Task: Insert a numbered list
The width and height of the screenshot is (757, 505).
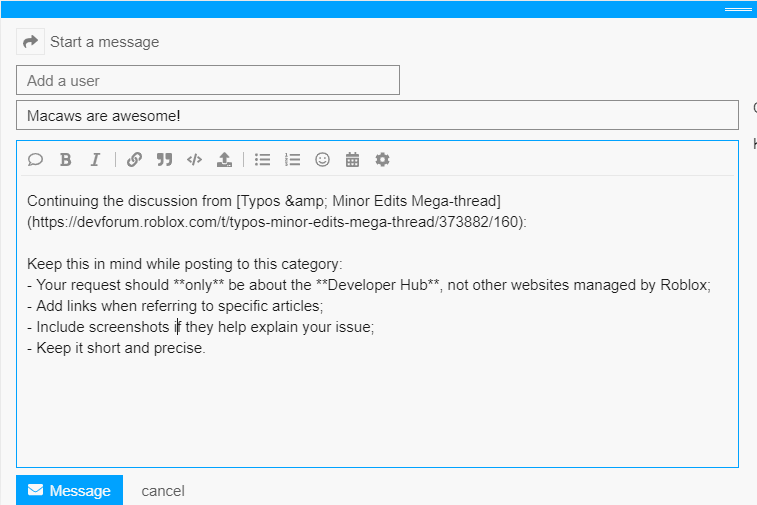Action: click(293, 159)
